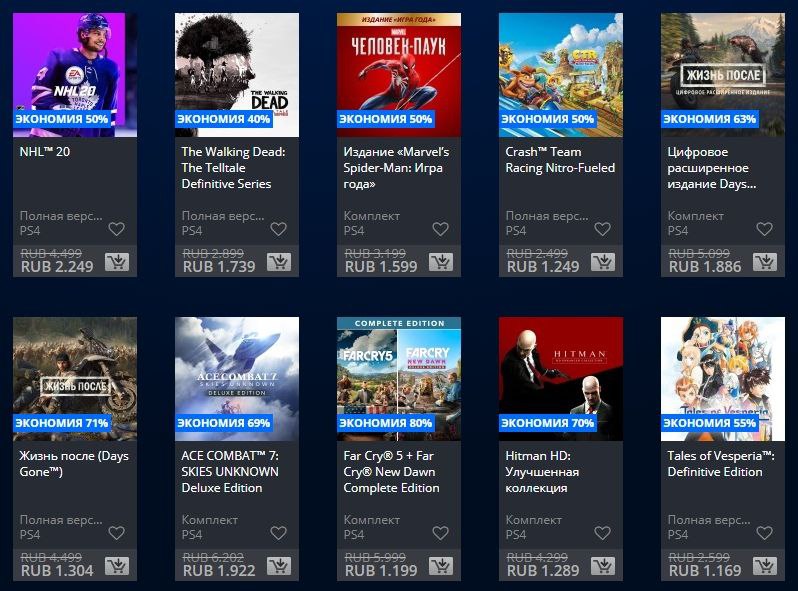Add ACE COMBAT 7 Deluxe Edition to cart

(x=279, y=566)
